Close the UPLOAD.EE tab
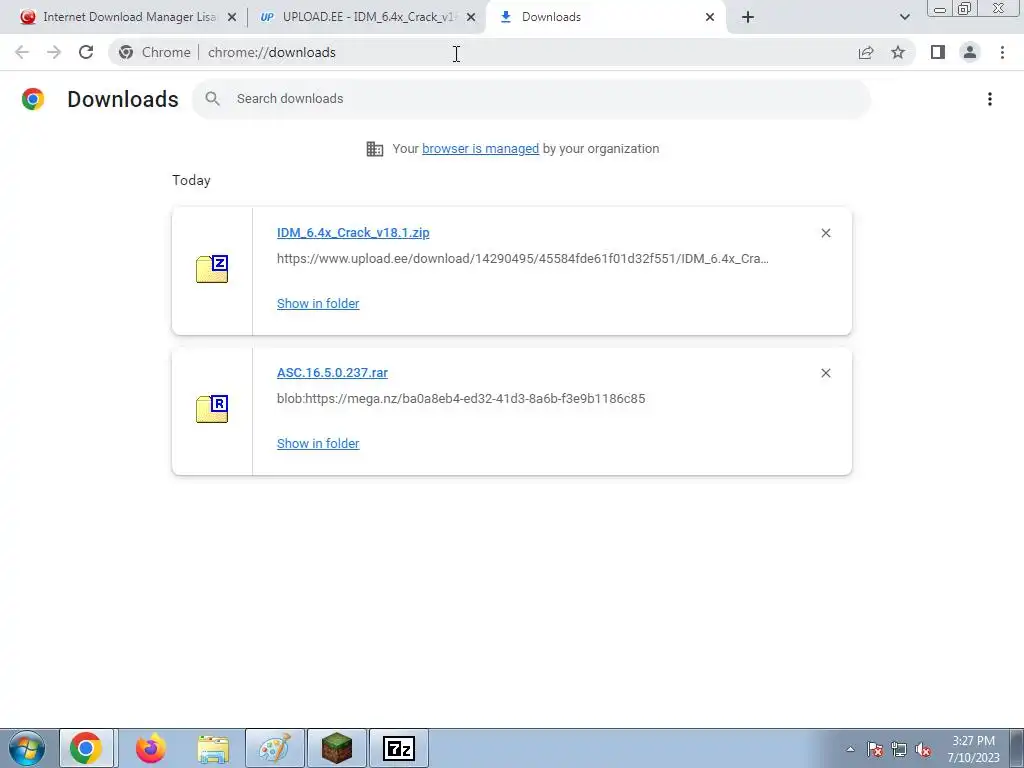The height and width of the screenshot is (768, 1024). coord(471,17)
